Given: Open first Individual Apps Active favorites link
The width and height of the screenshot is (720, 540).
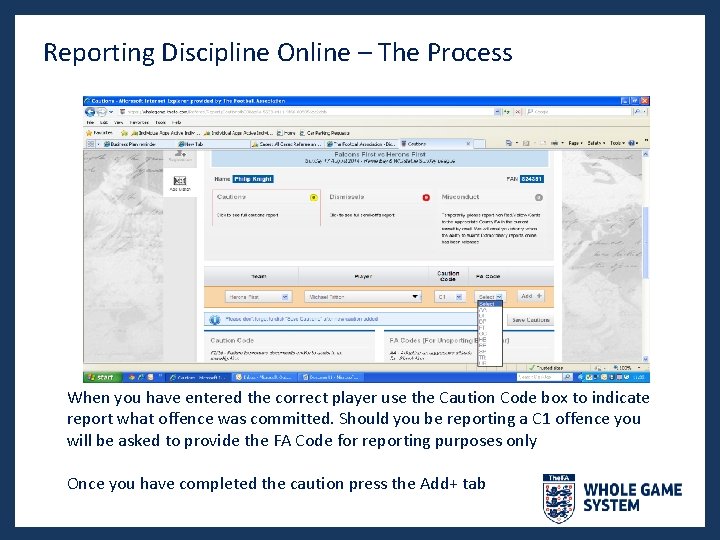Looking at the screenshot, I should (x=165, y=133).
